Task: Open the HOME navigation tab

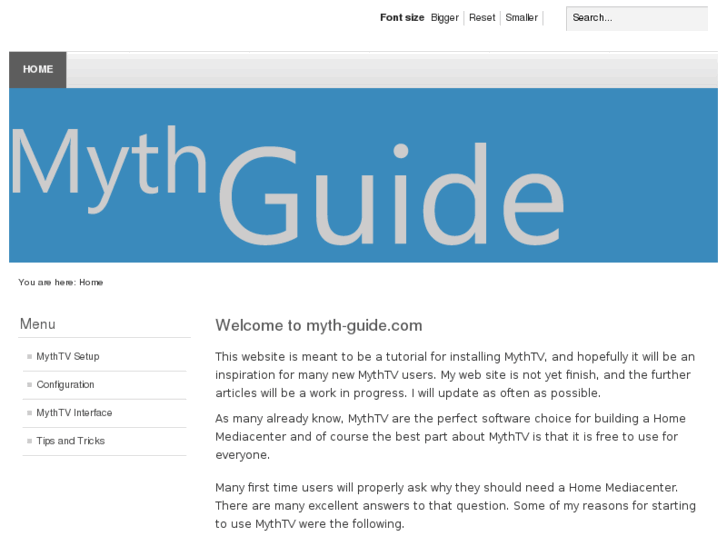Action: click(x=38, y=70)
